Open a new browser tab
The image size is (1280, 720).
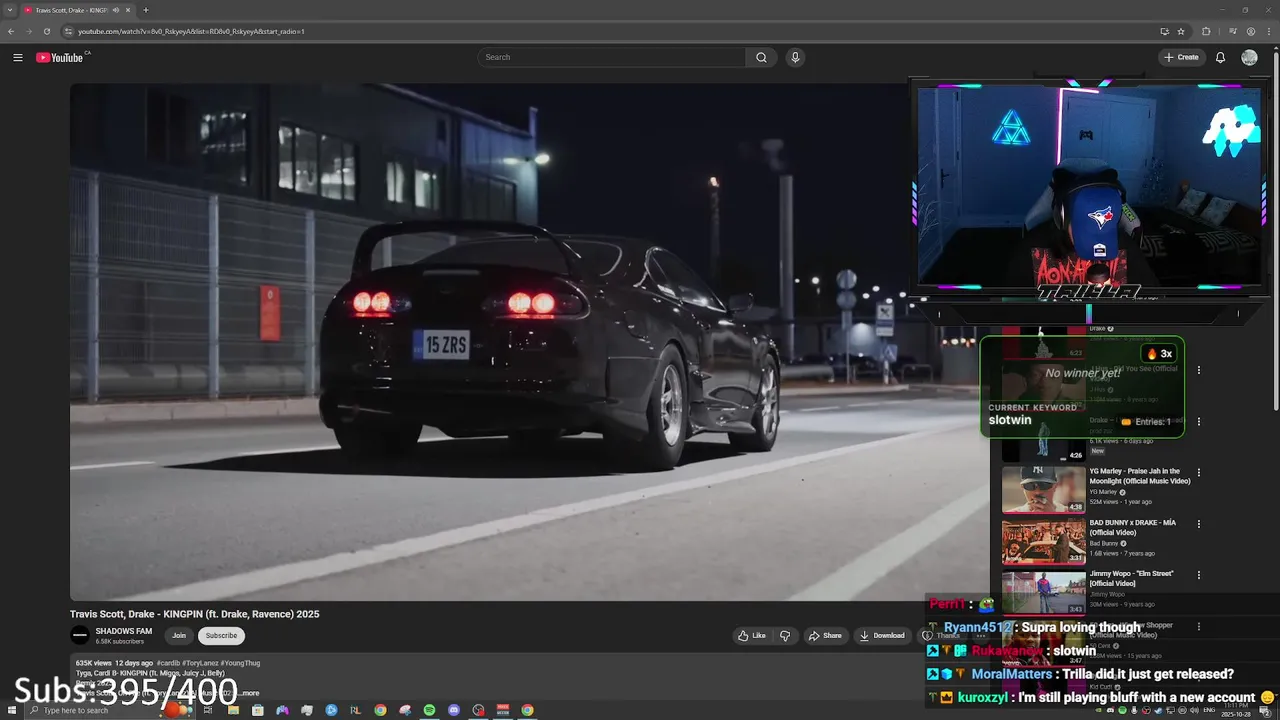(146, 10)
